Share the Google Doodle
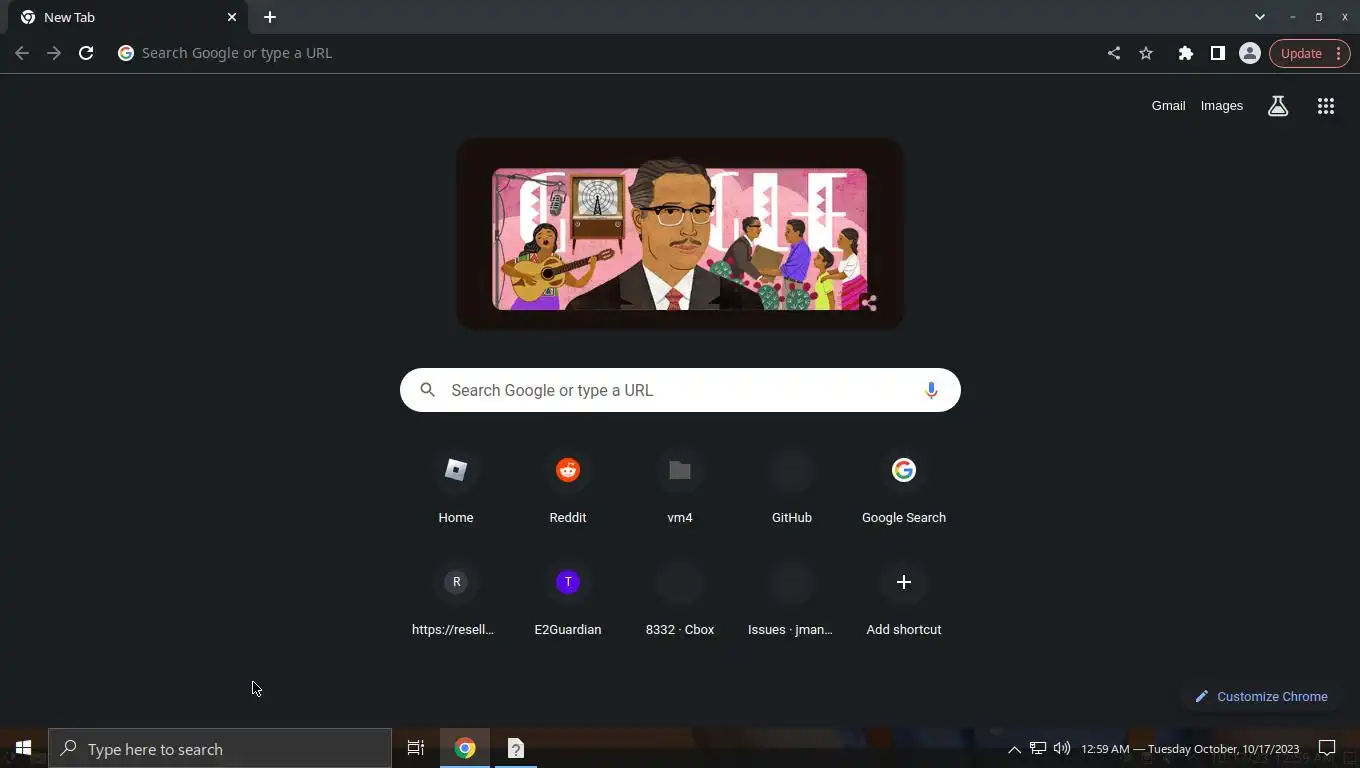Image resolution: width=1360 pixels, height=768 pixels. (869, 302)
